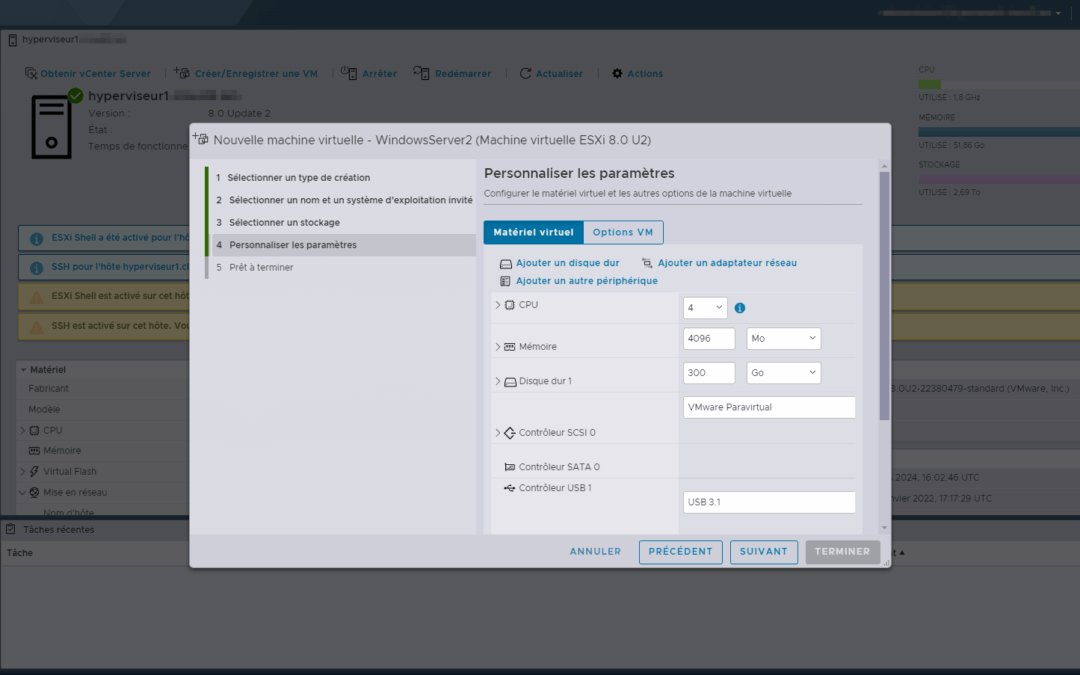Screen dimensions: 1080x675
Task: Click the Tâche column header
Action: pos(19,552)
